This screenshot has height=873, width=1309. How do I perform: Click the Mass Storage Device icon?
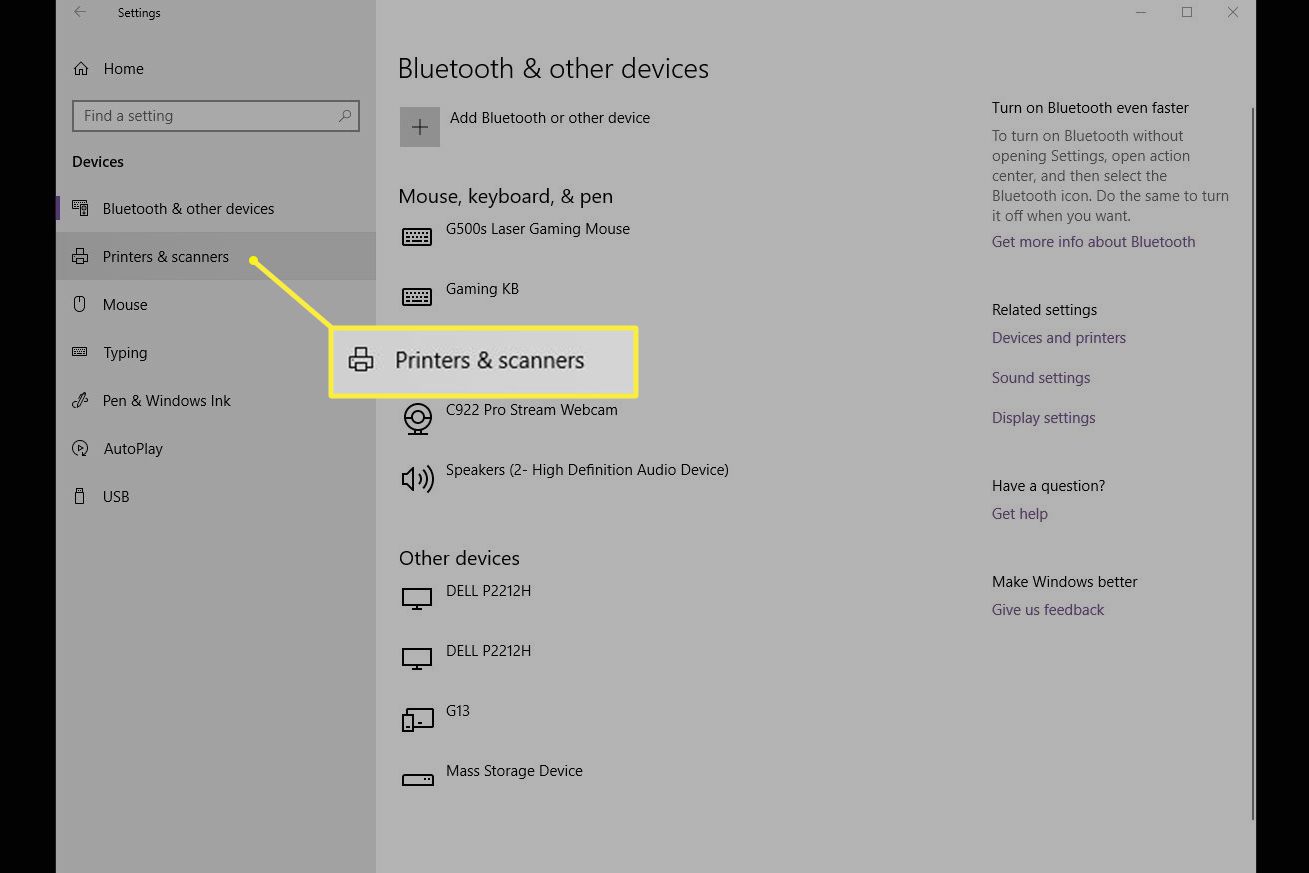(x=417, y=780)
